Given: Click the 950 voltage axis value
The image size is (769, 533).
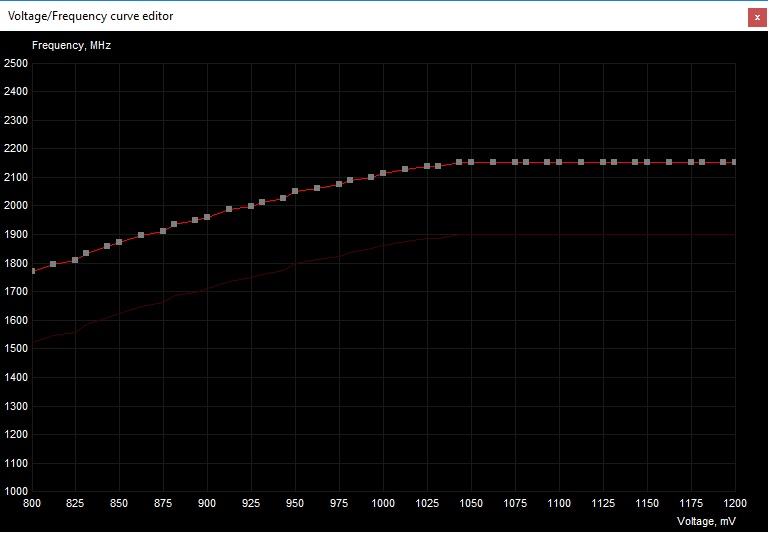Looking at the screenshot, I should [x=295, y=503].
